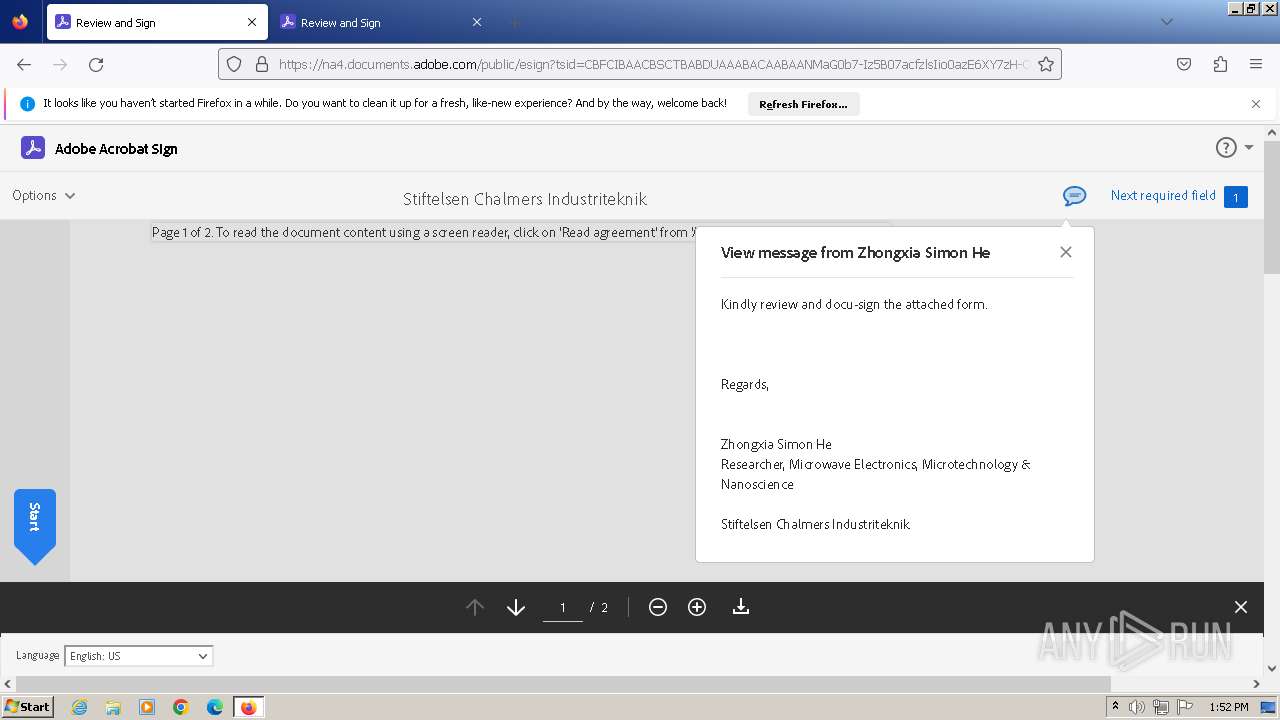This screenshot has height=720, width=1280.
Task: Click the document title Stiftelsen Chalmers Industriteknik
Action: pyautogui.click(x=525, y=199)
